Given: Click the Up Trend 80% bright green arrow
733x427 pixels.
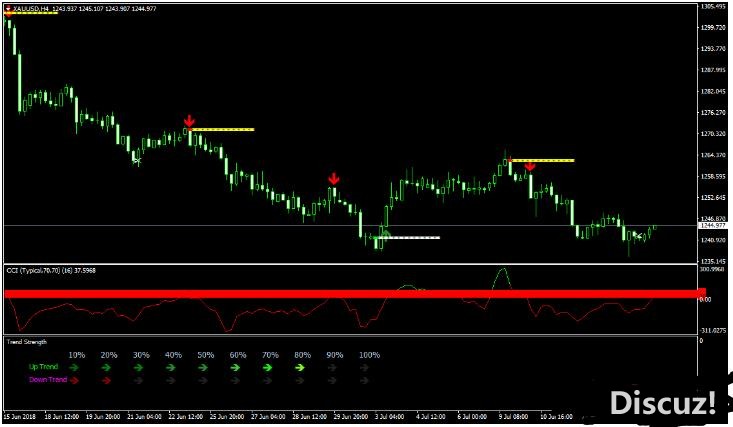Looking at the screenshot, I should (x=299, y=367).
